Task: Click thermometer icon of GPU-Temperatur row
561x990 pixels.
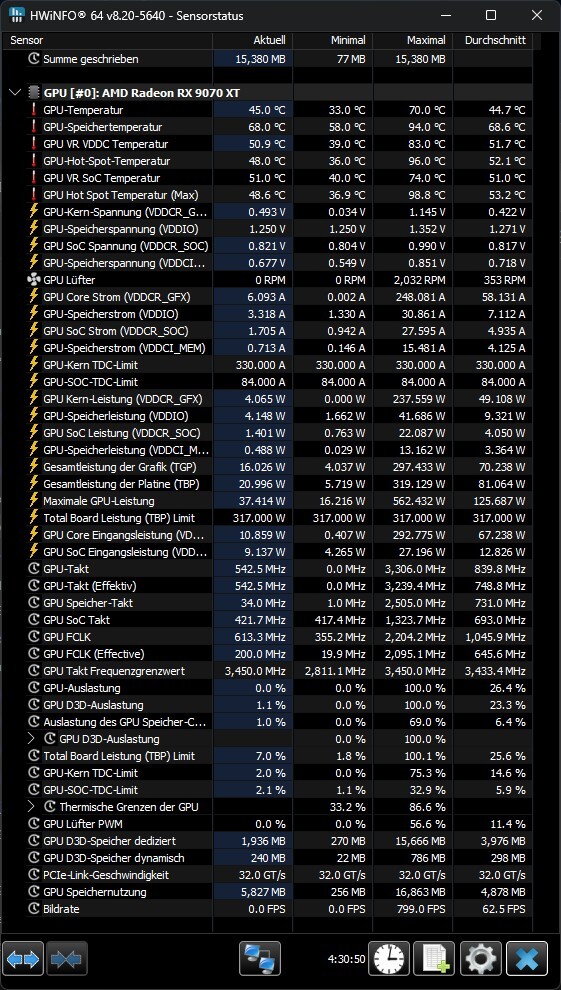Action: pos(34,110)
